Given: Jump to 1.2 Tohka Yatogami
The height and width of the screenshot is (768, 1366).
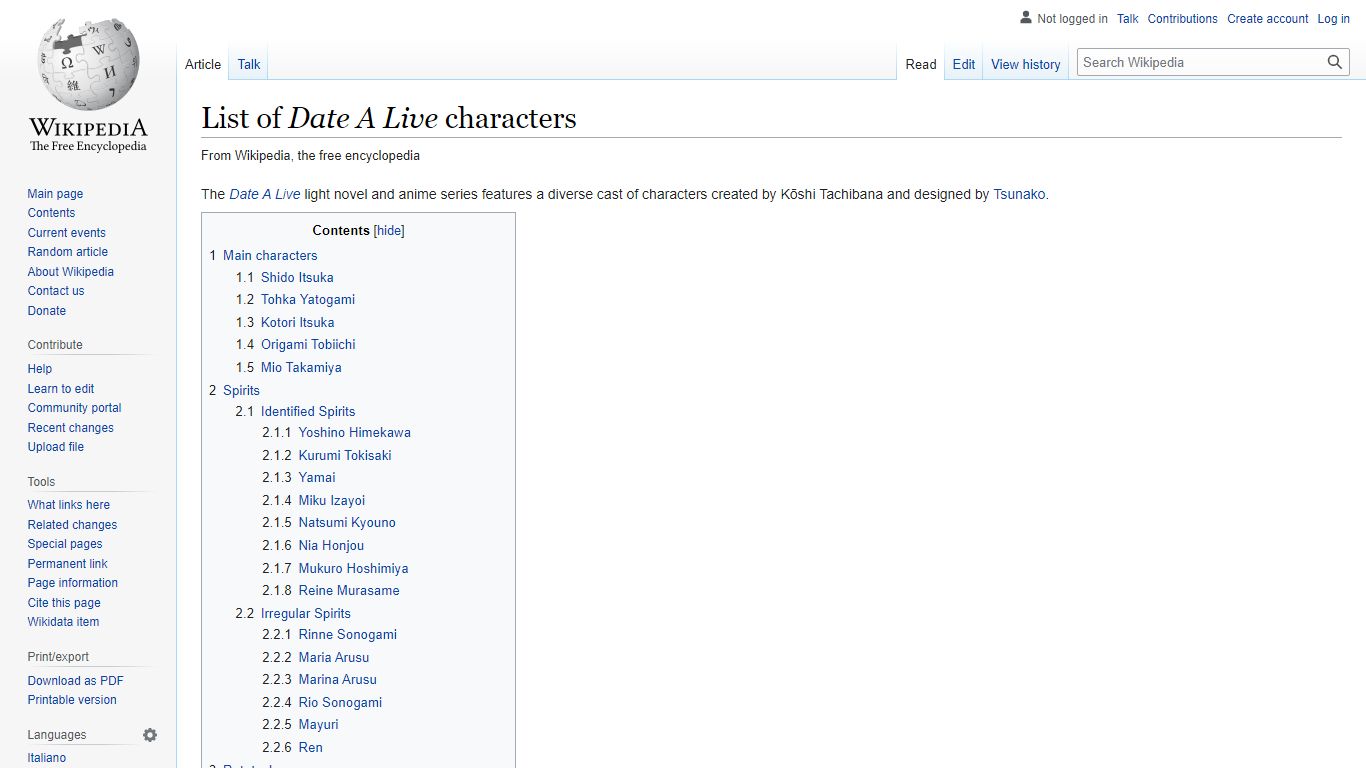Looking at the screenshot, I should point(295,299).
